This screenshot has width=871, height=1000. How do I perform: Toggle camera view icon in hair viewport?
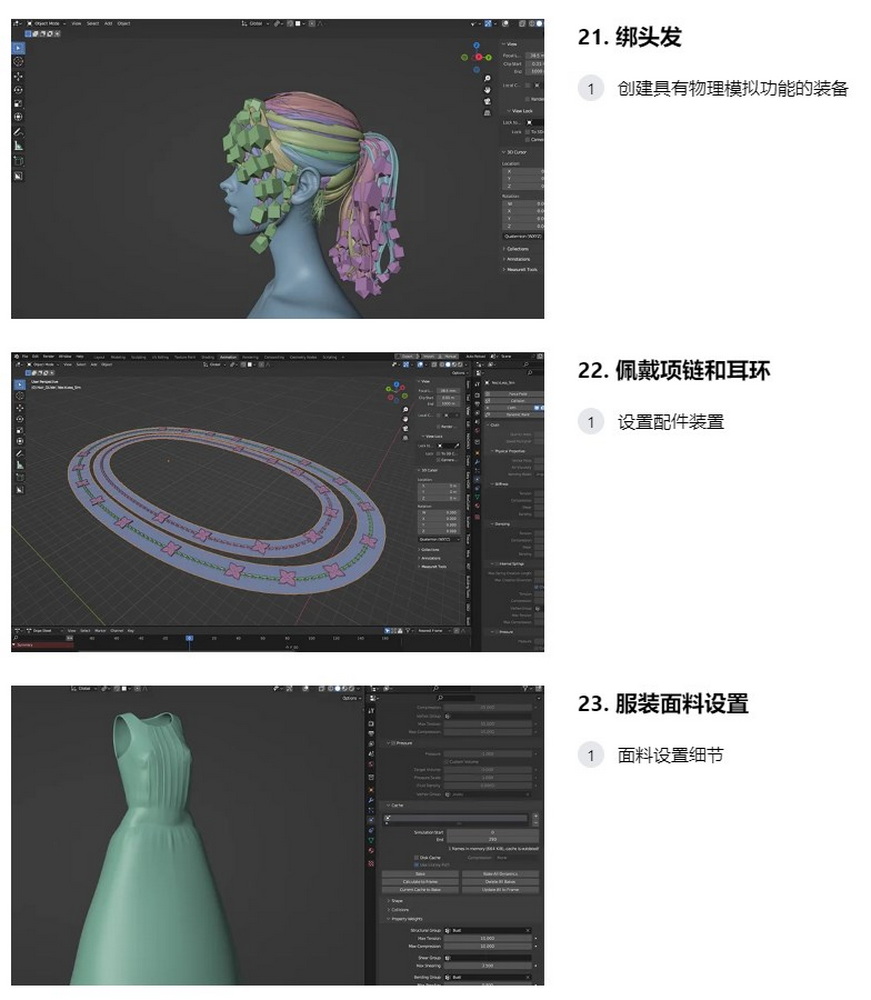(x=487, y=101)
